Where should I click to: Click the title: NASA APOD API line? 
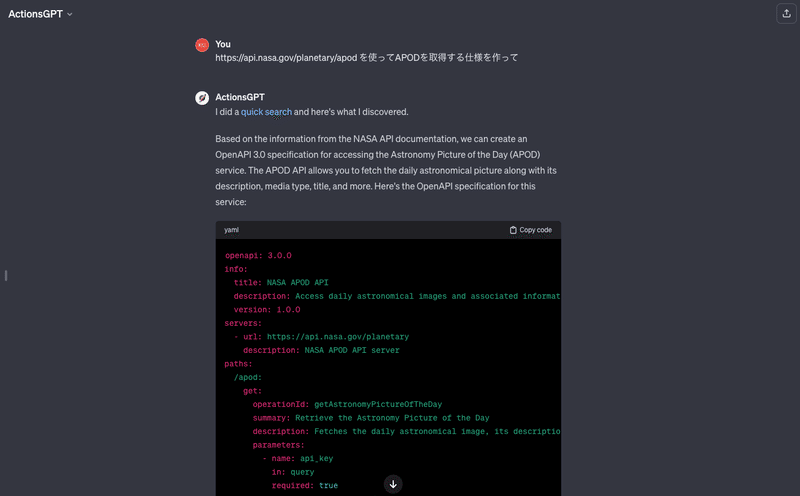pos(281,283)
